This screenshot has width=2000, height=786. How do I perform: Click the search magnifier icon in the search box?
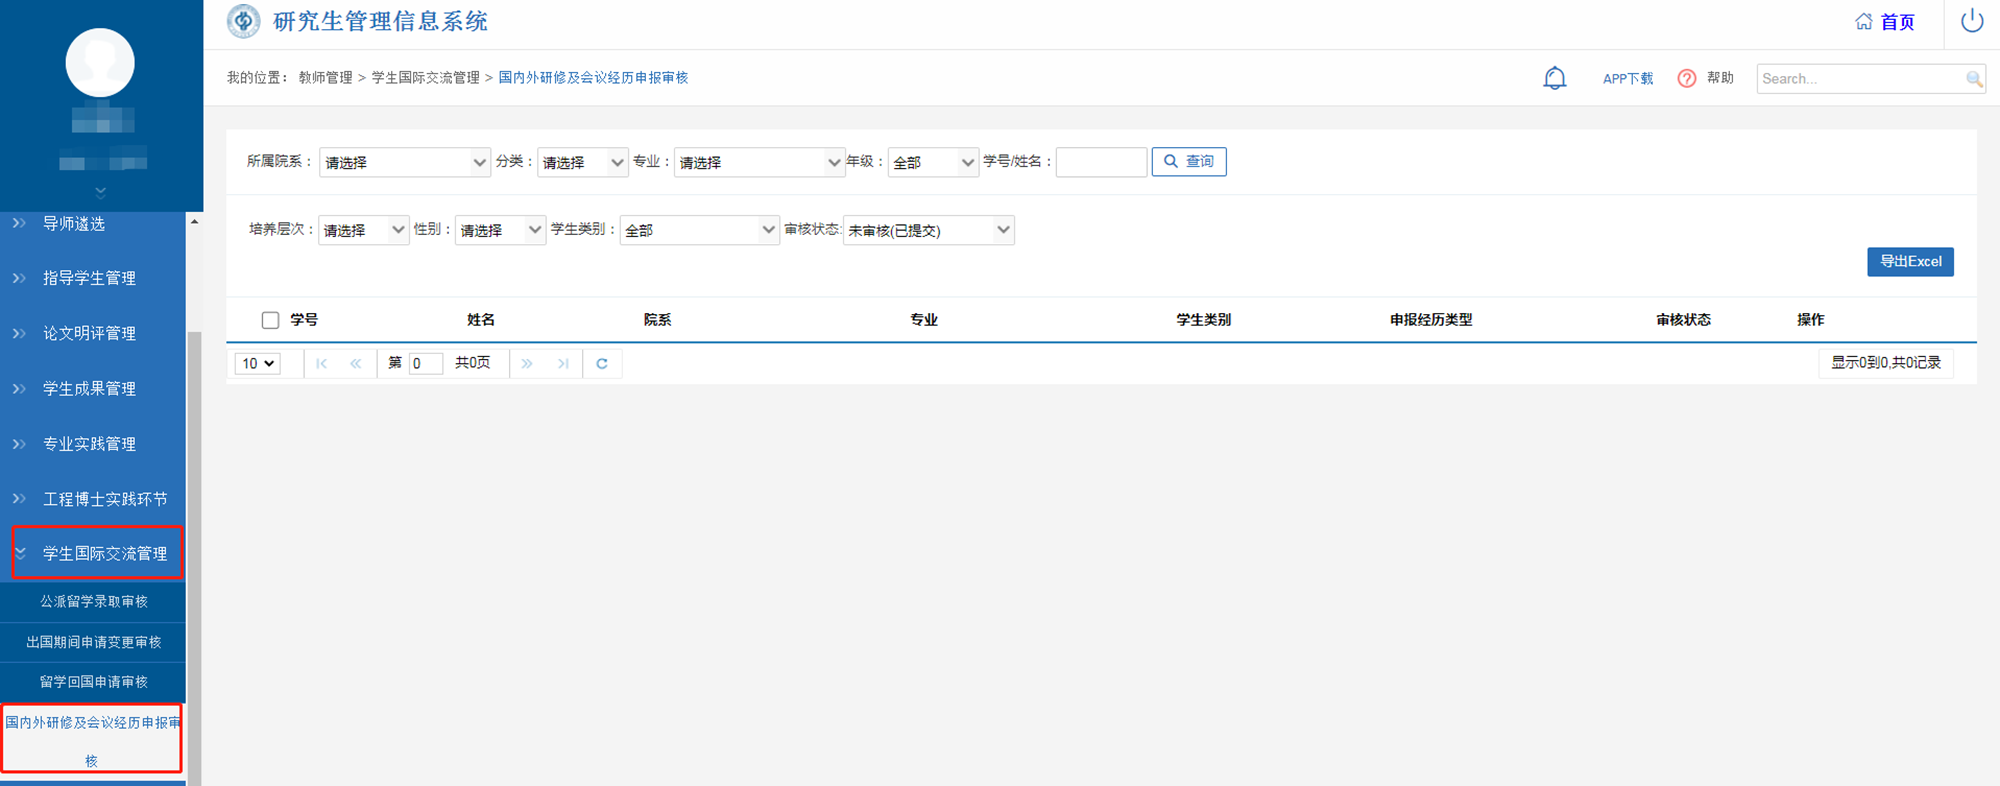(1973, 79)
